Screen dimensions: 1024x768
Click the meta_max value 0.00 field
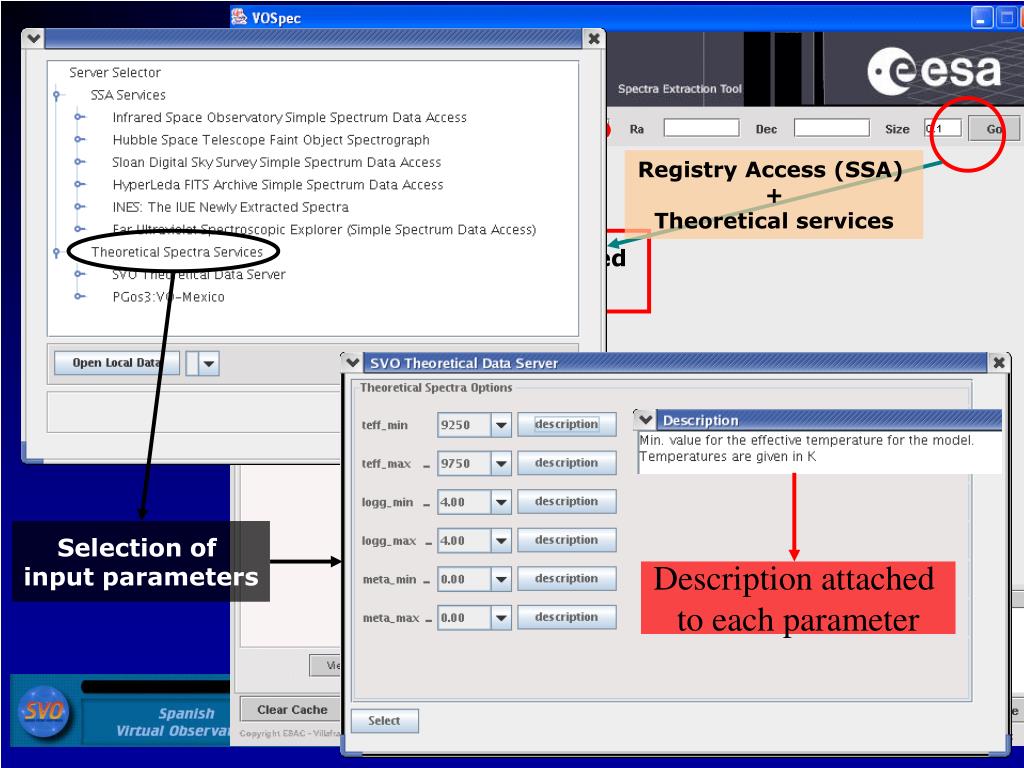click(464, 618)
